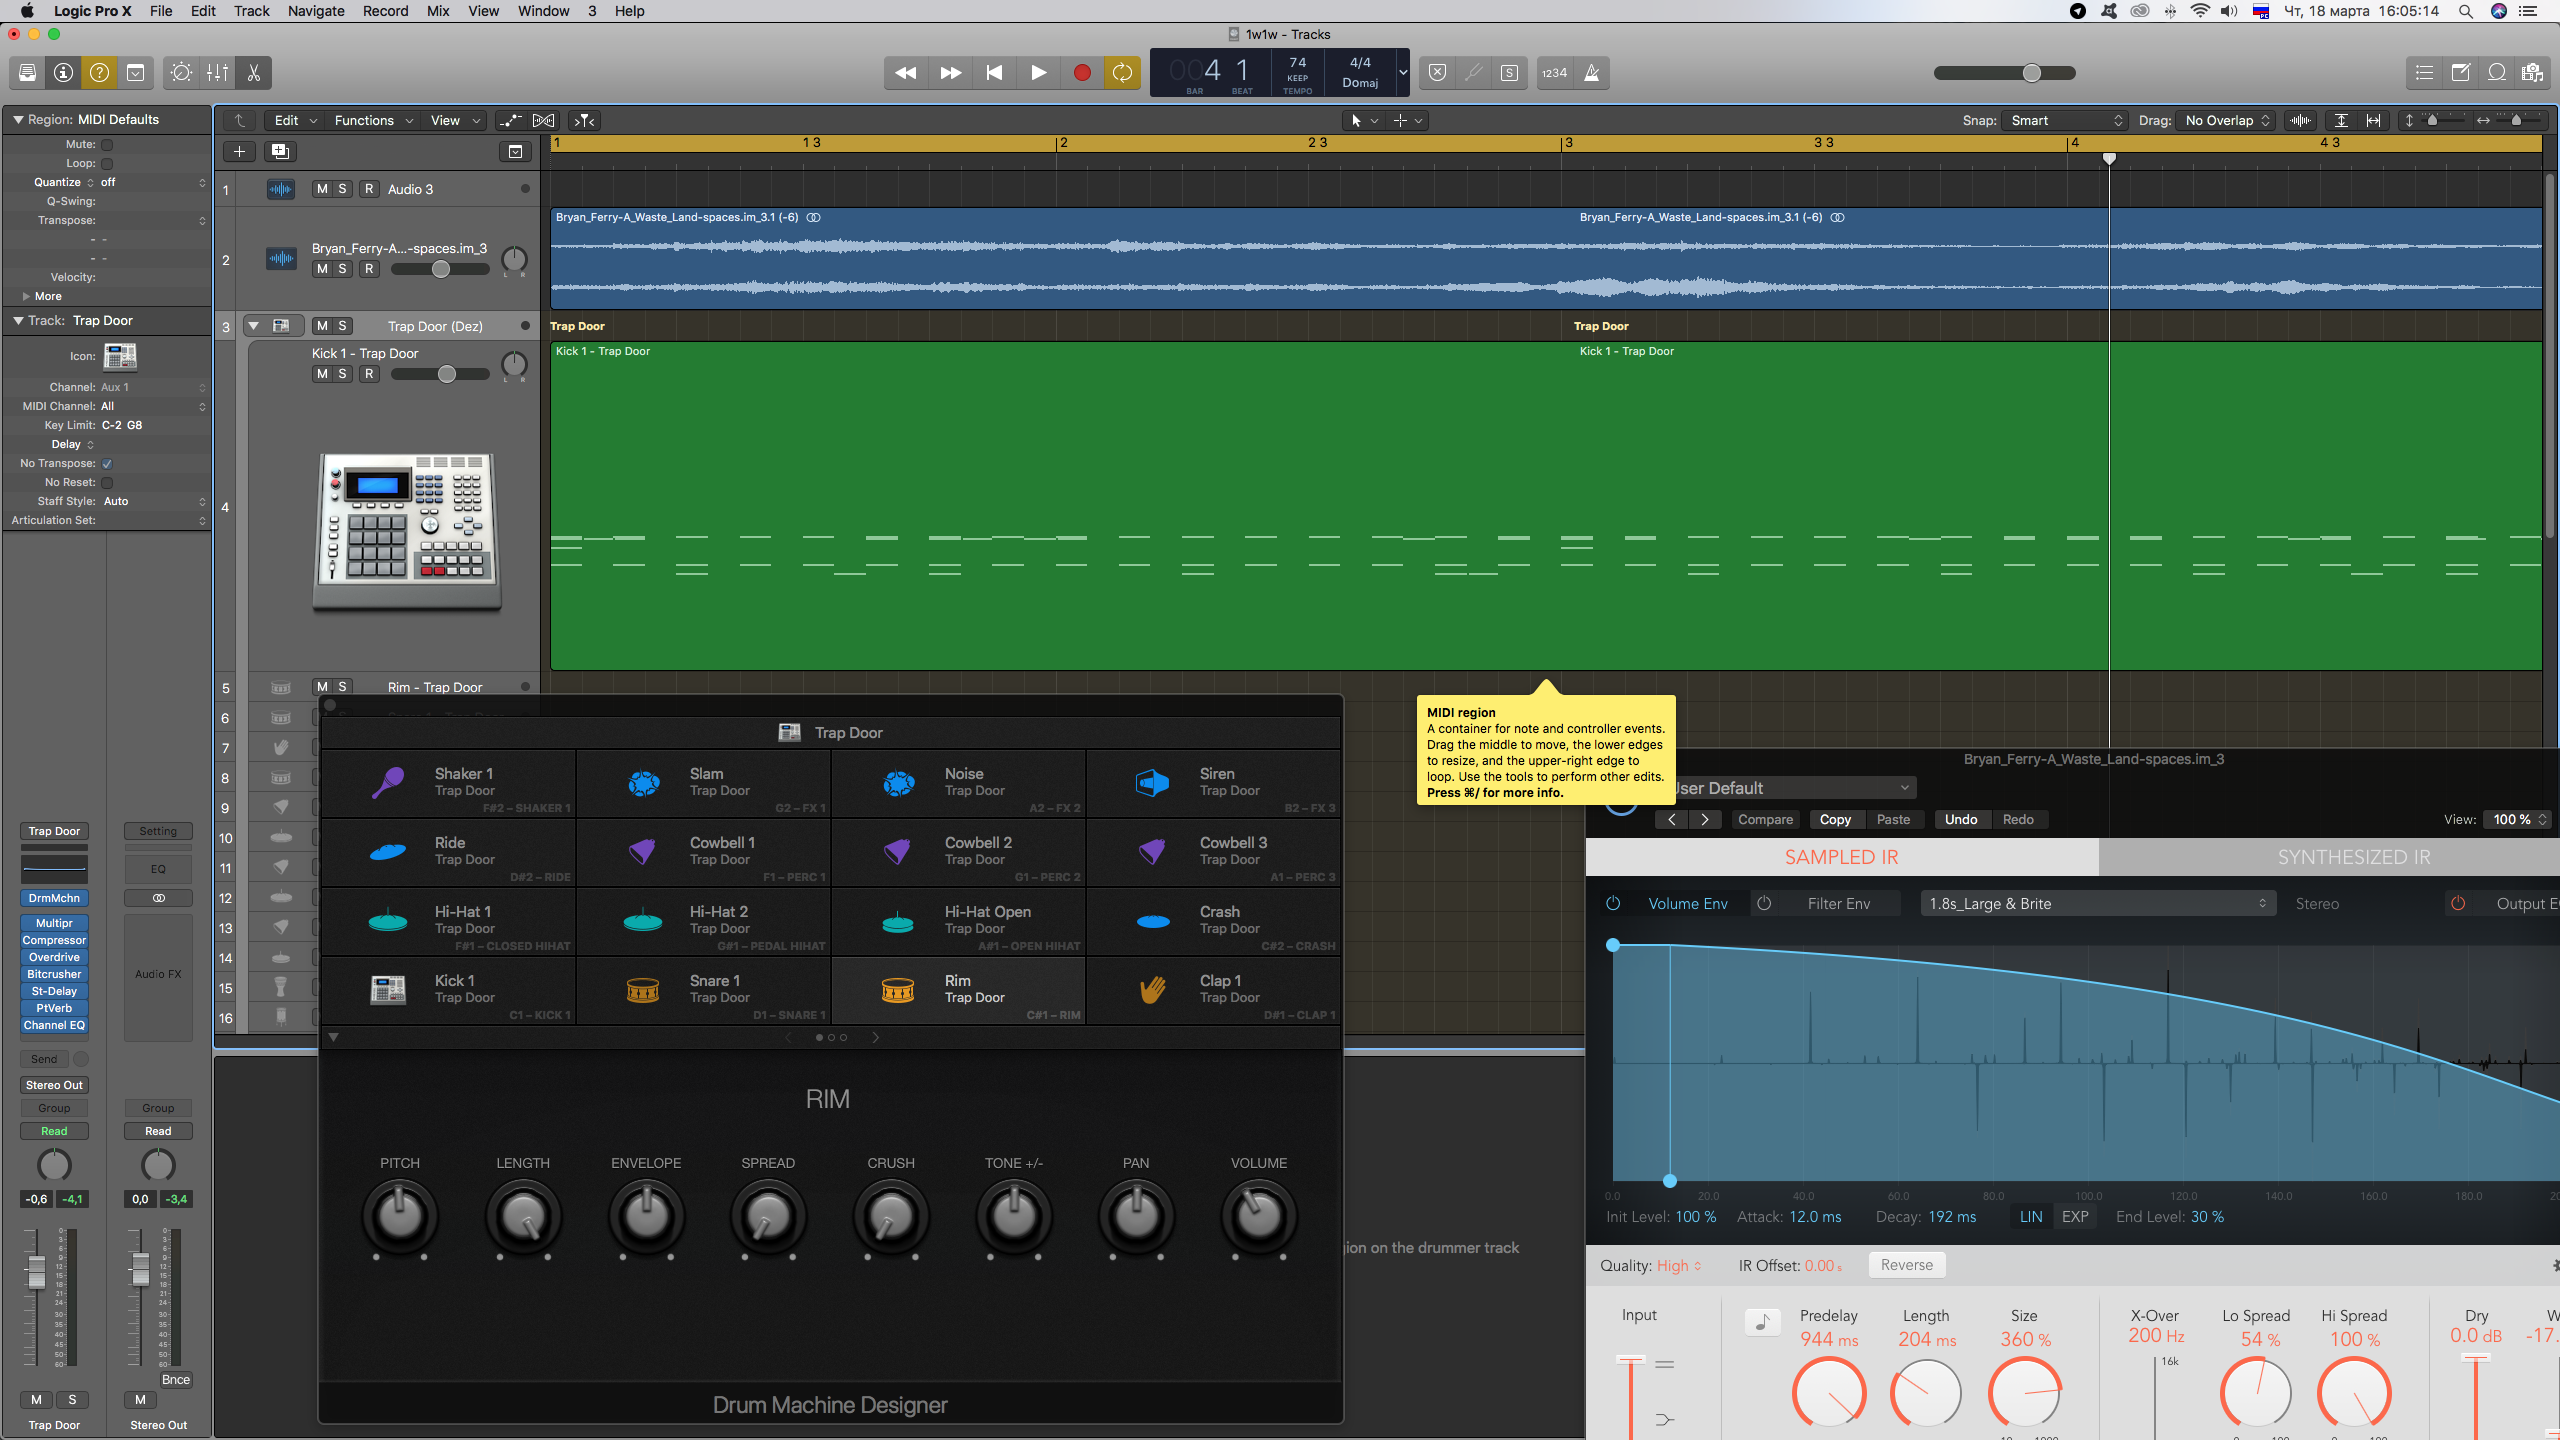
Task: Click the master volume slider in control bar
Action: (2005, 73)
